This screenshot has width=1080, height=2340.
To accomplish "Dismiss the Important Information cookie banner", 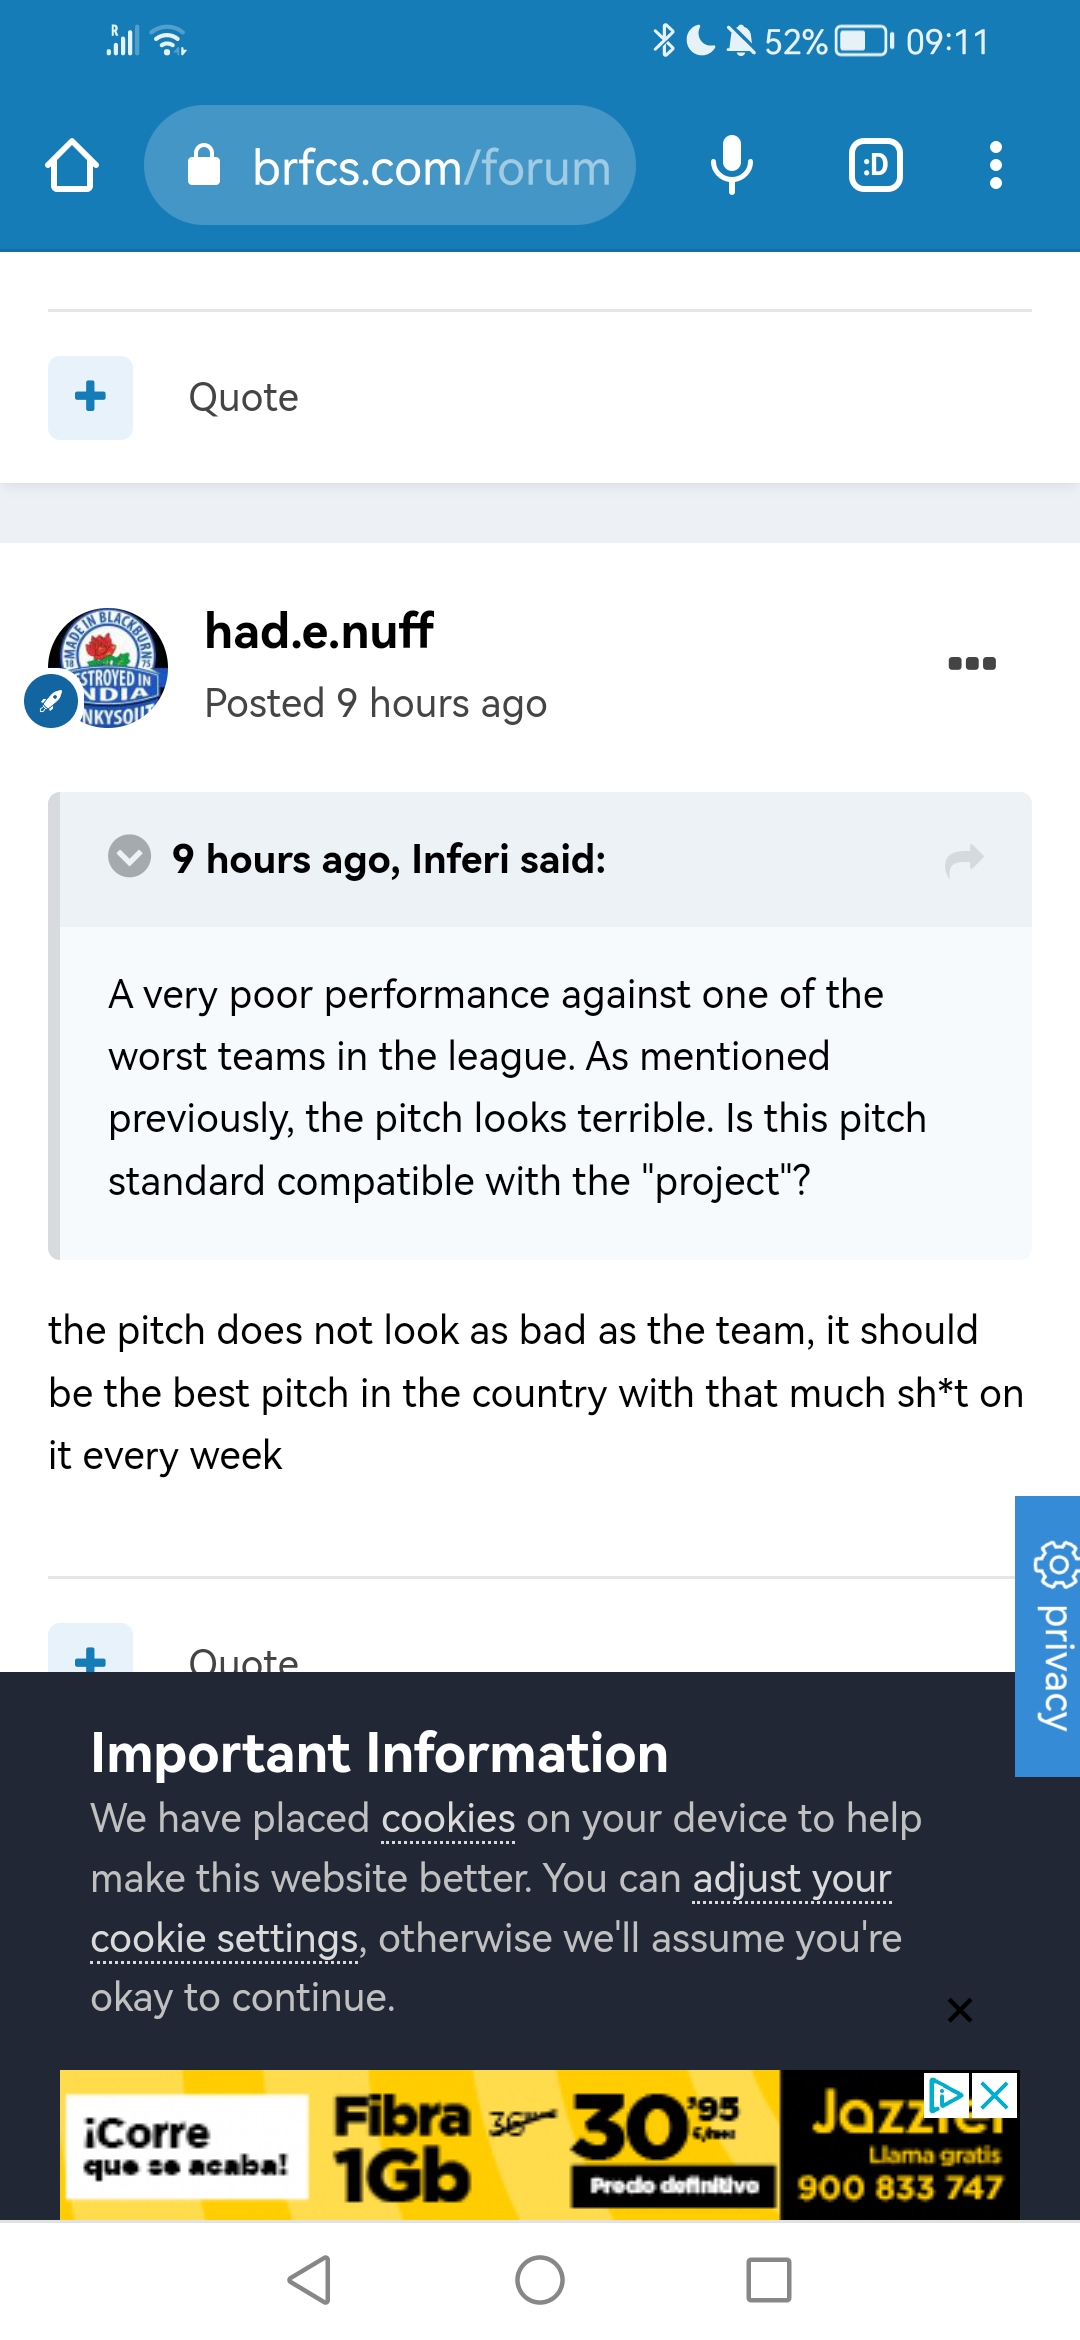I will 959,2010.
